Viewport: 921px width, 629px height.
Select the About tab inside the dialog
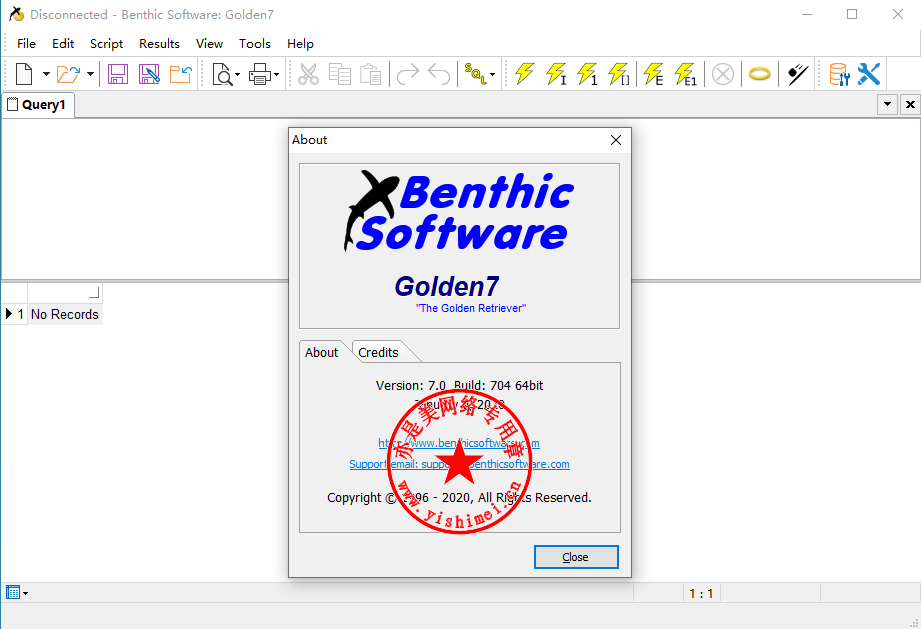click(x=321, y=352)
